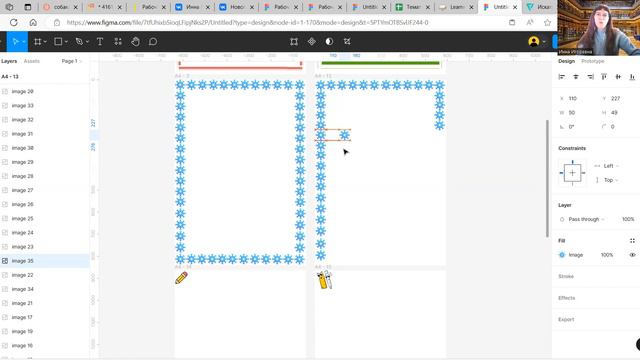640x360 pixels.
Task: Click Layer opacity 100% field
Action: (x=628, y=219)
